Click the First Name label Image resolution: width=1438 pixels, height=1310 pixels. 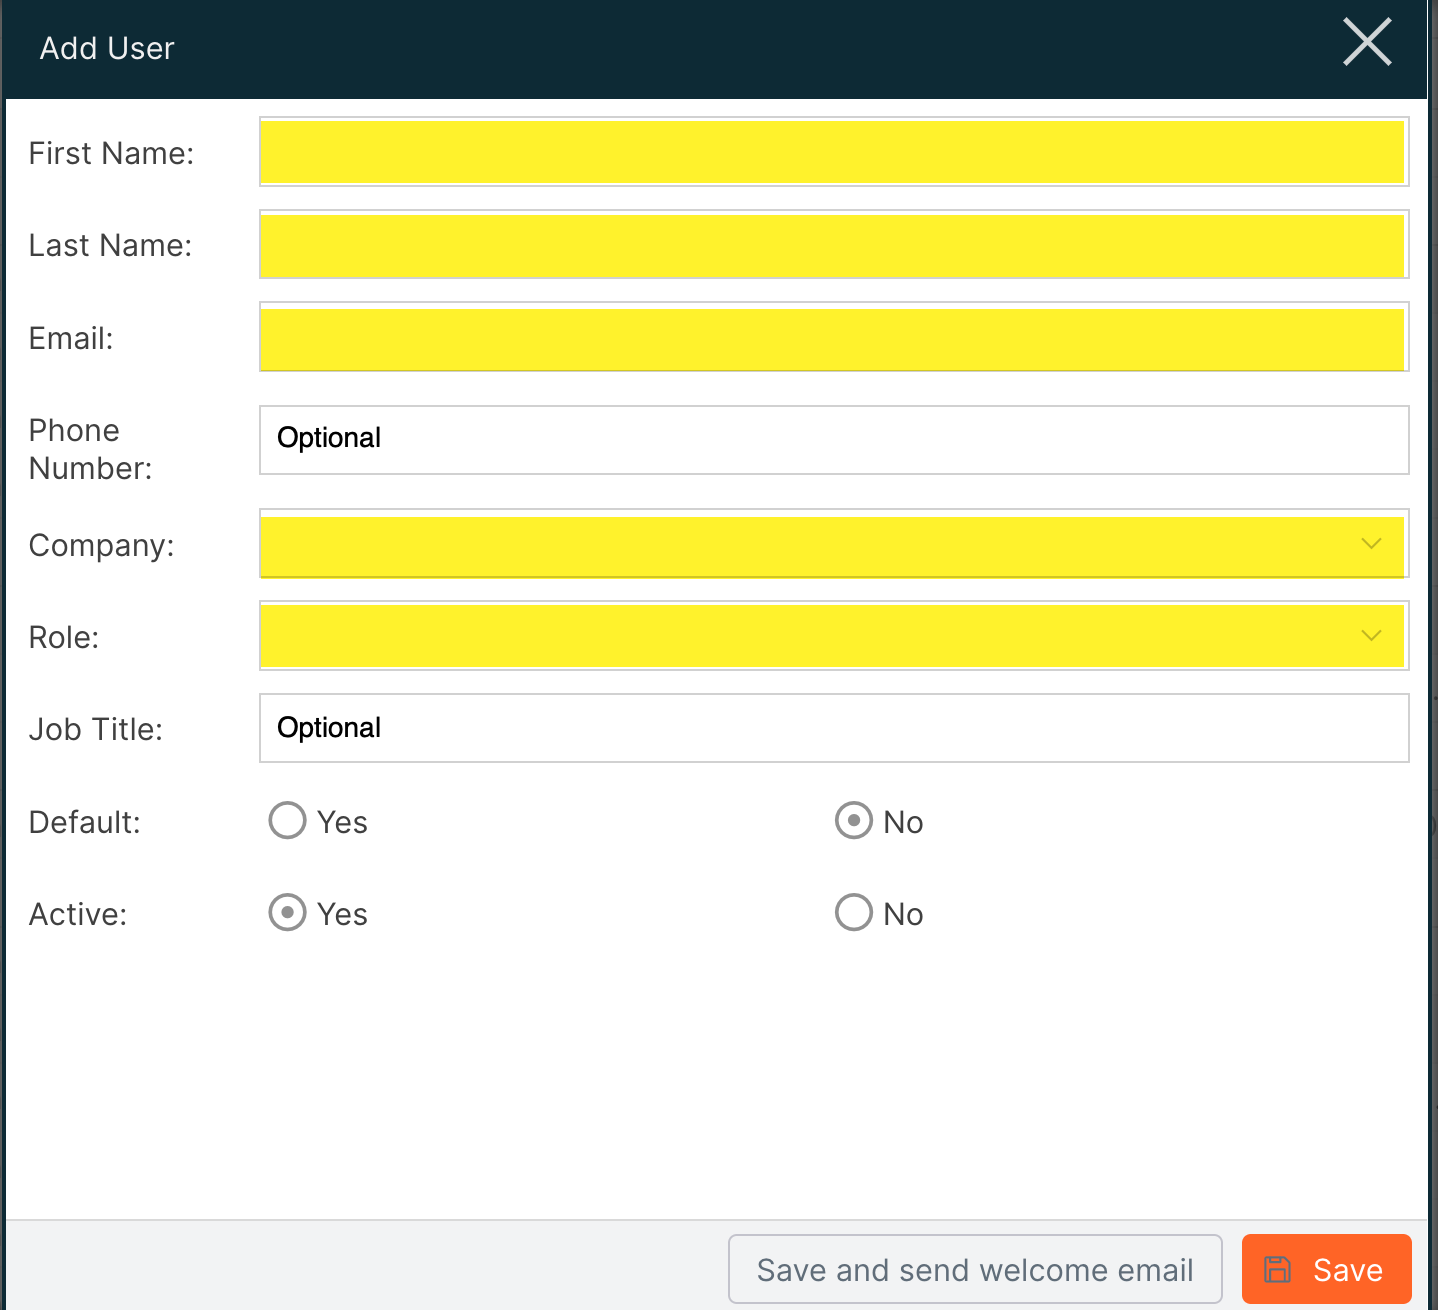[x=111, y=153]
